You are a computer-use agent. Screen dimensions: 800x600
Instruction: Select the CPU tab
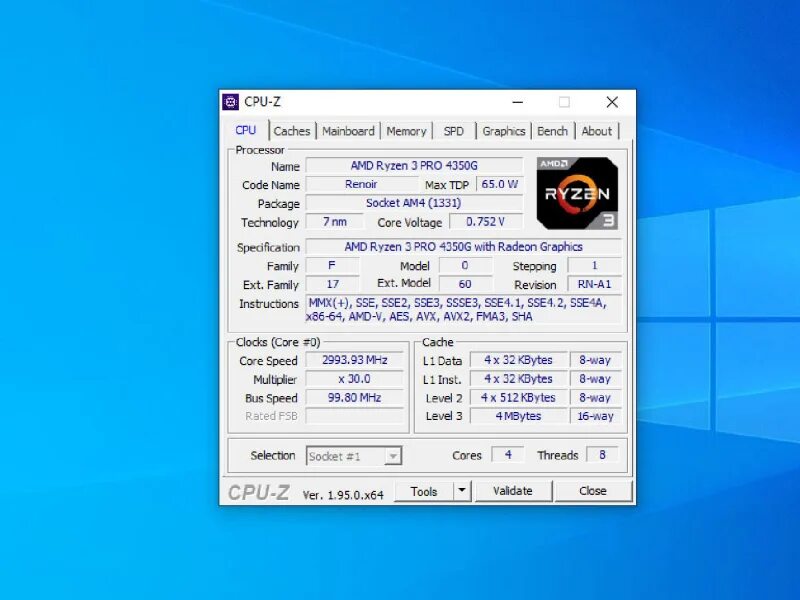245,130
